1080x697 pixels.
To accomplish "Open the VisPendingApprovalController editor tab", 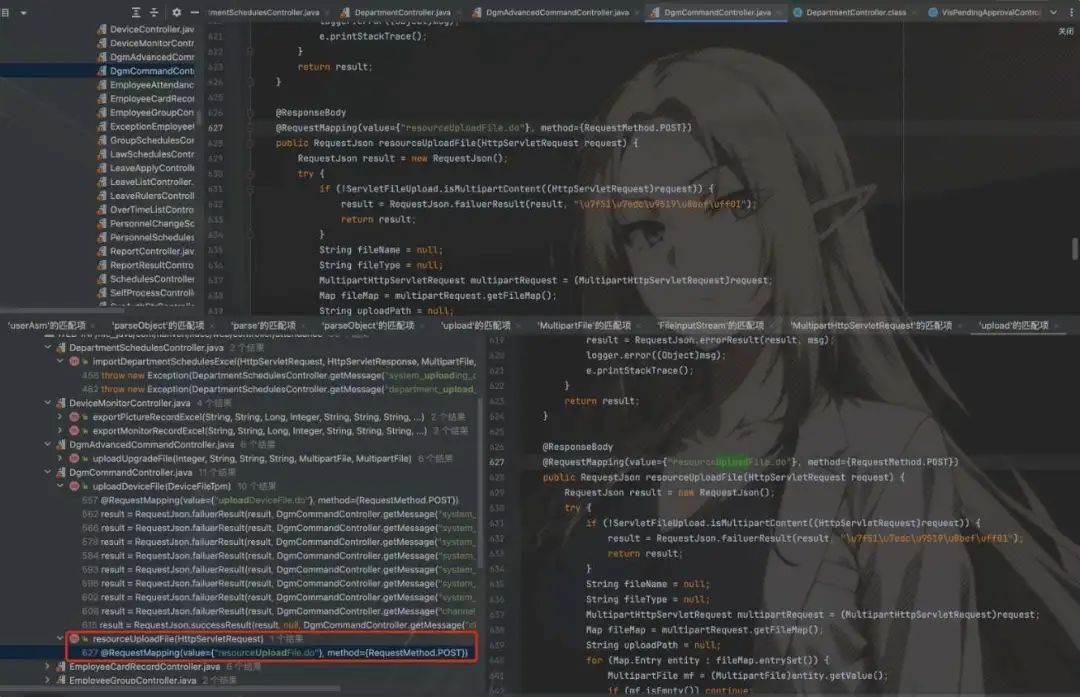I will click(x=984, y=12).
